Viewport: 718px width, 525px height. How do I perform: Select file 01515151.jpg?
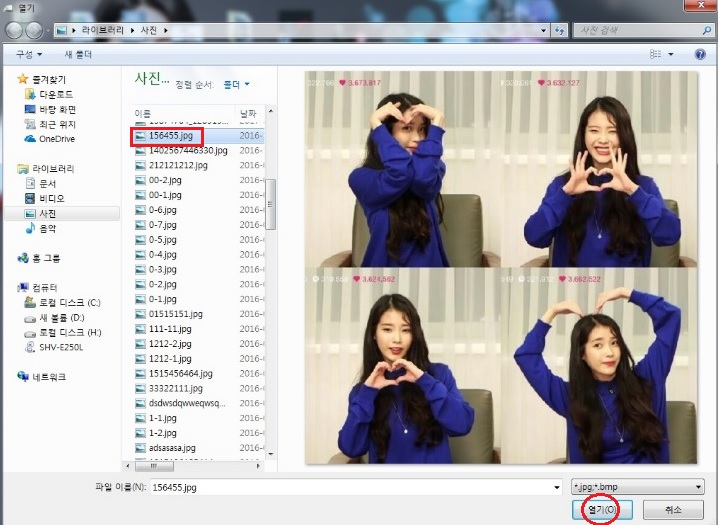click(x=175, y=314)
